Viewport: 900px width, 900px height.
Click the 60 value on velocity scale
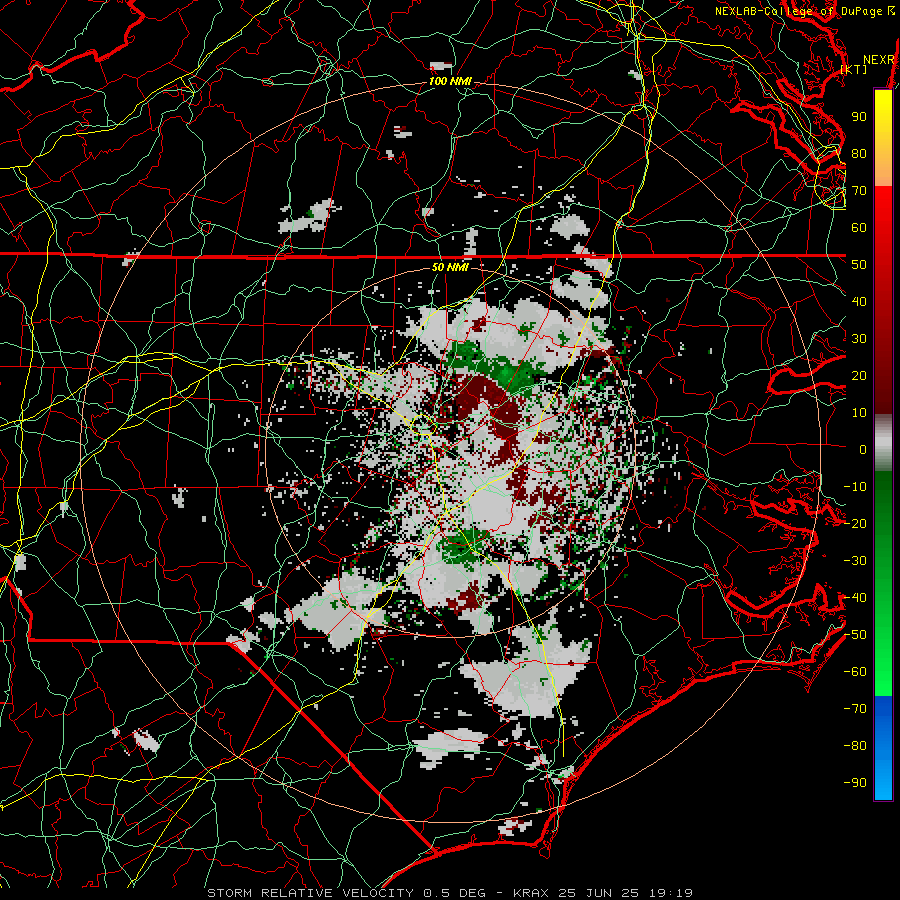point(859,228)
